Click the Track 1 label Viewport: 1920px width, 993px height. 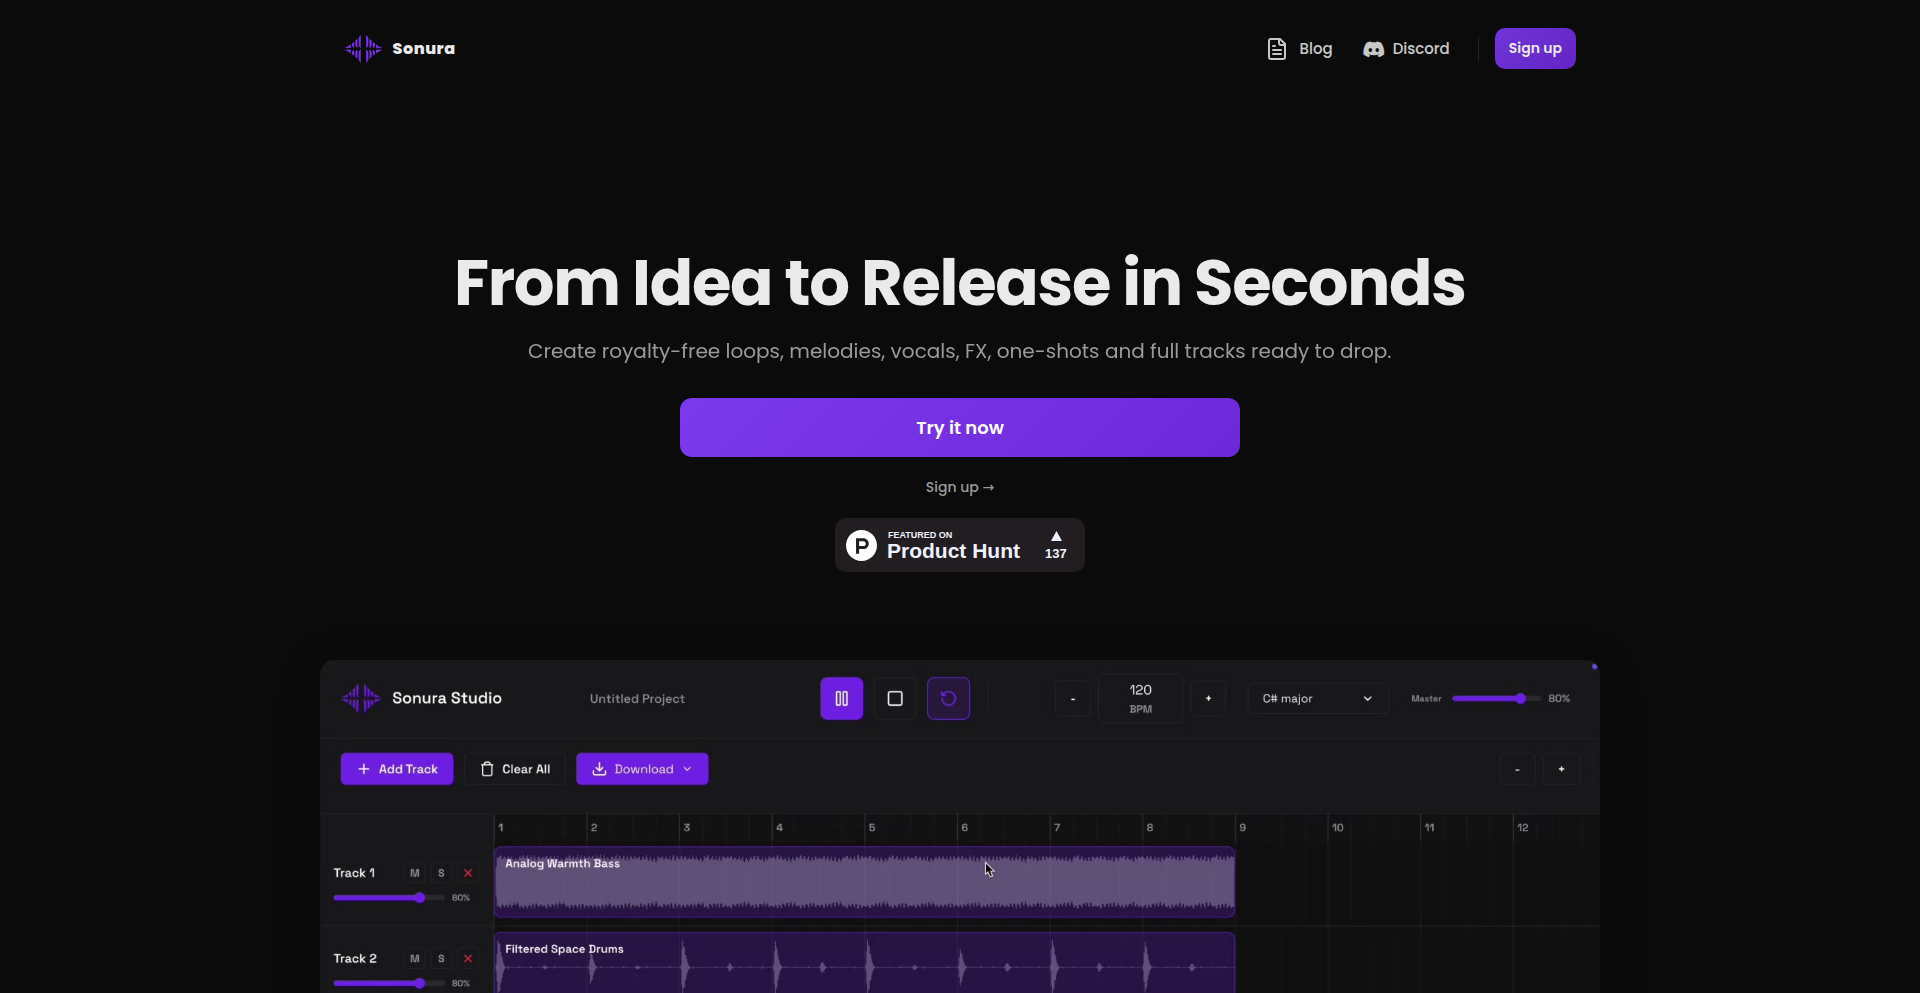click(354, 873)
